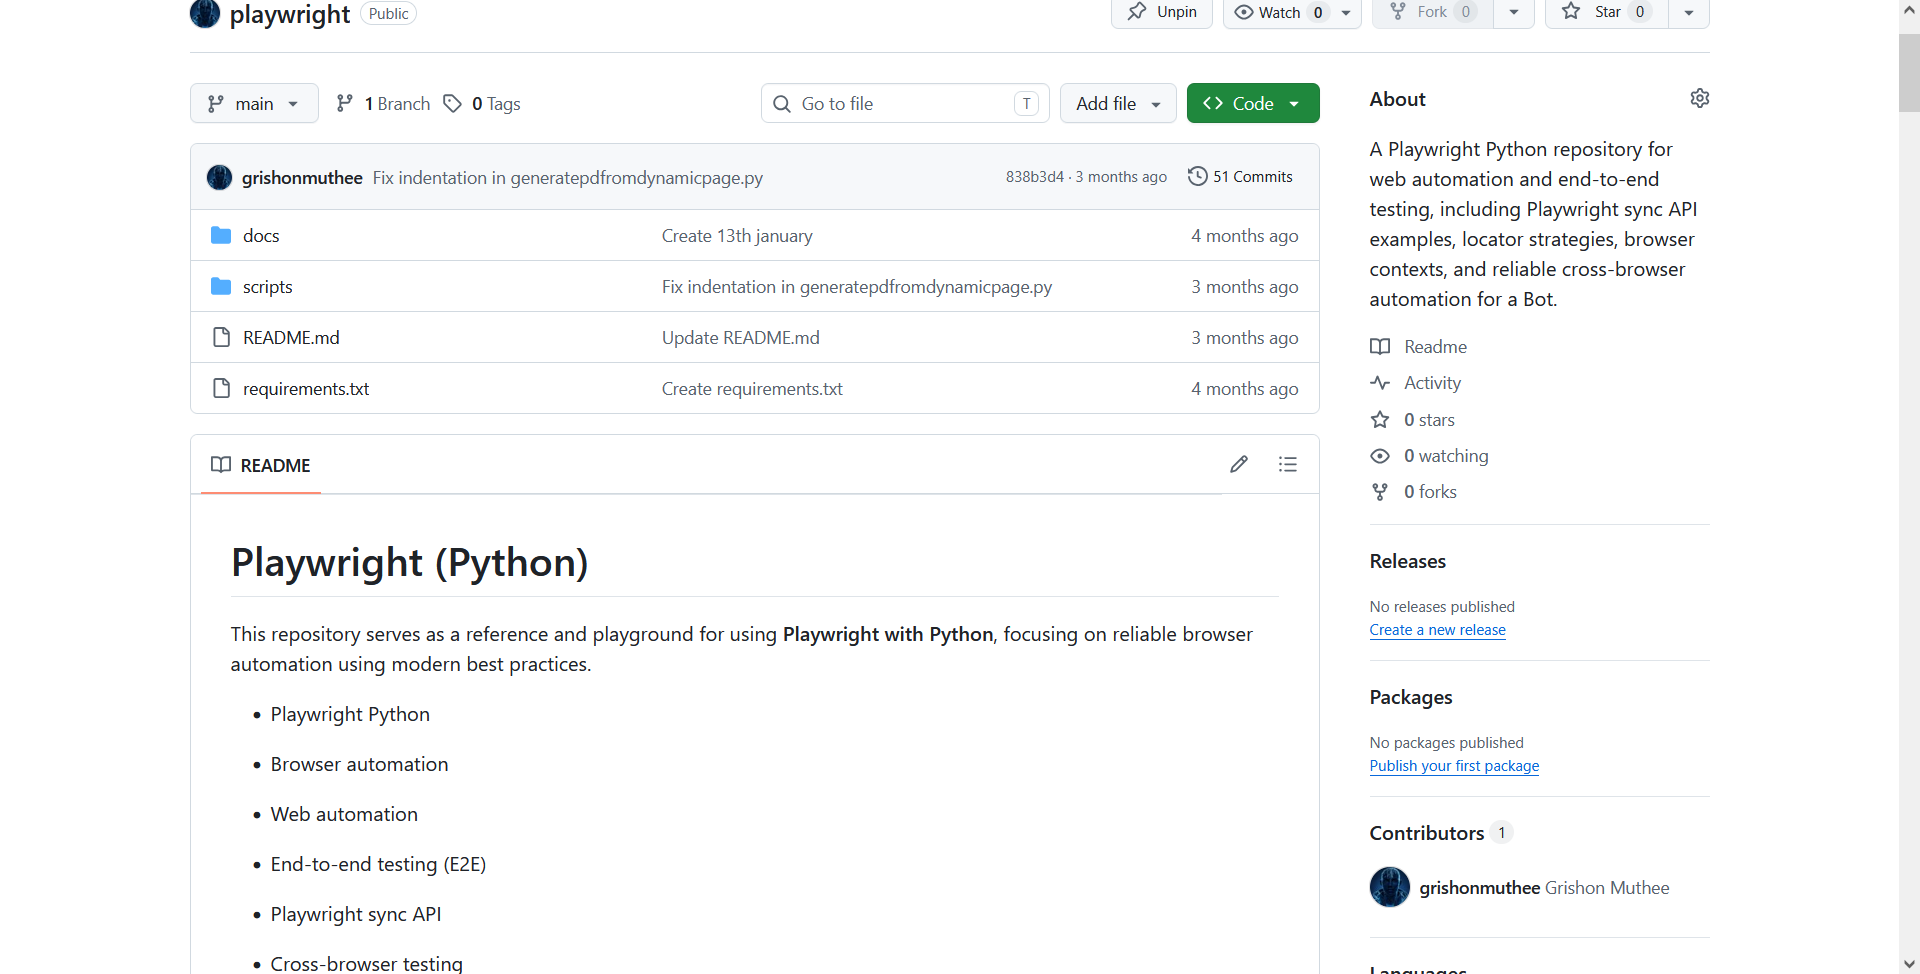Screen dimensions: 1920x974
Task: Edit README with the pencil icon
Action: coord(1239,464)
